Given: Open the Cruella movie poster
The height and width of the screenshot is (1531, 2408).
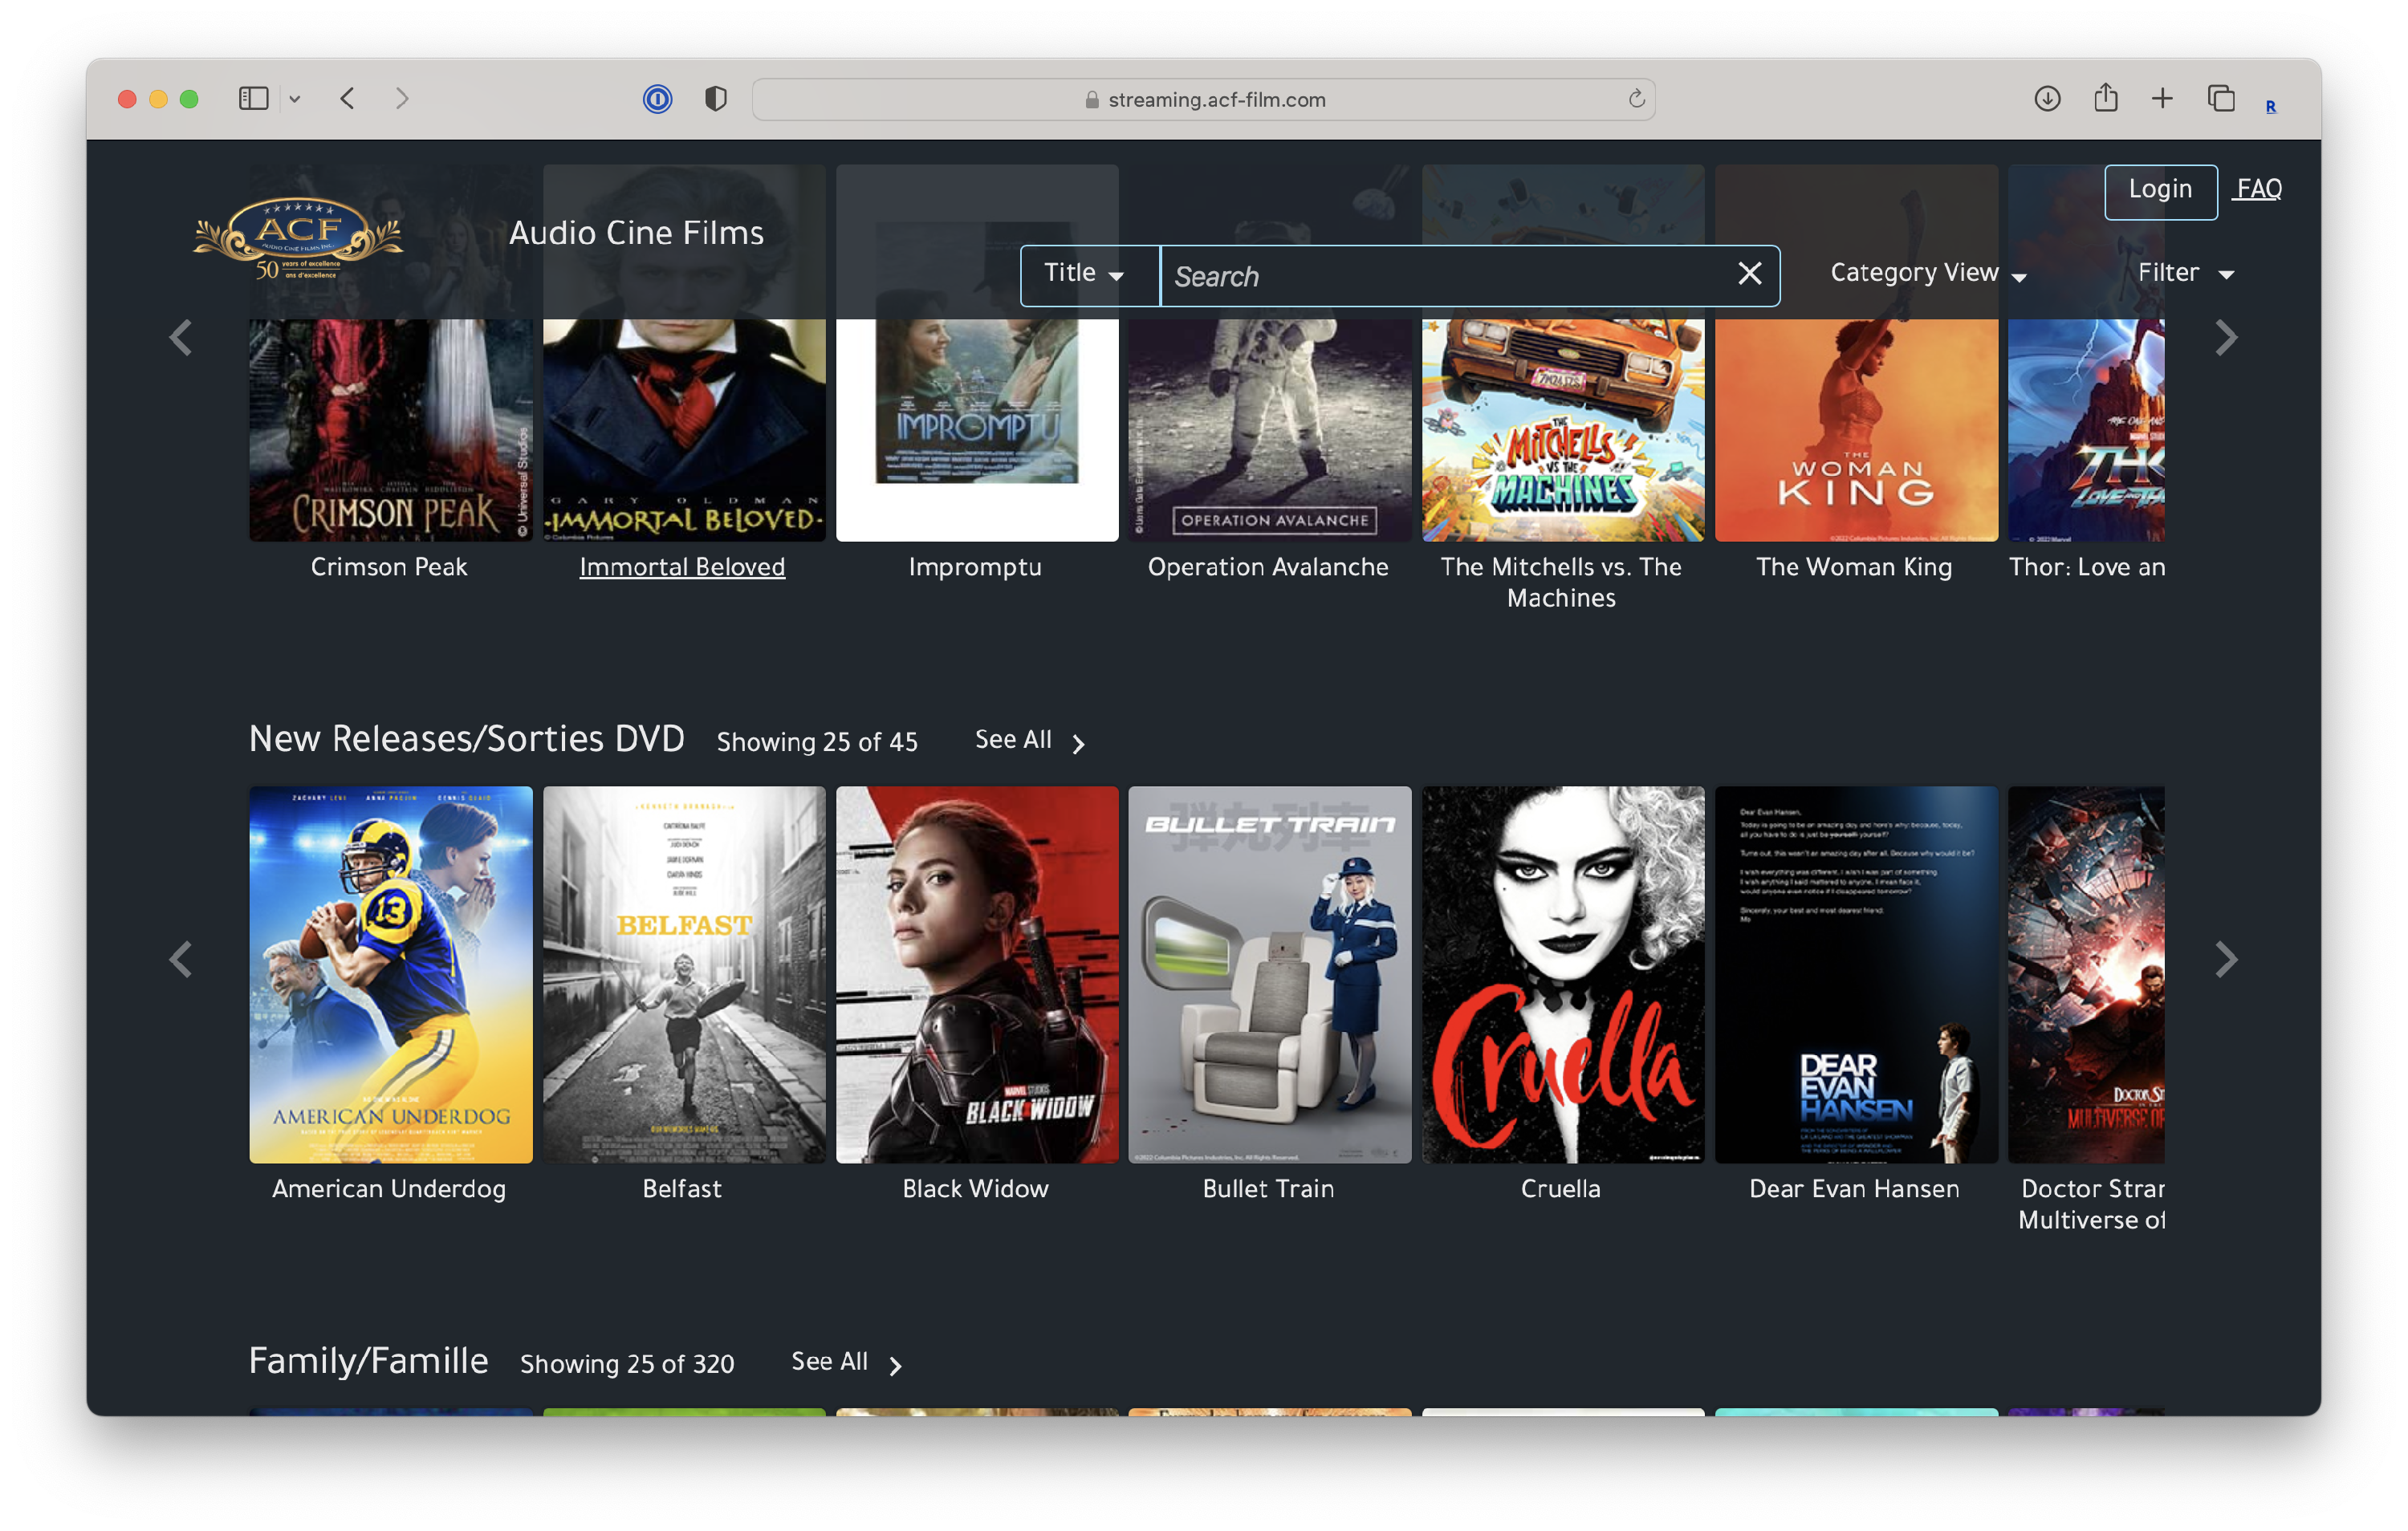Looking at the screenshot, I should point(1562,974).
